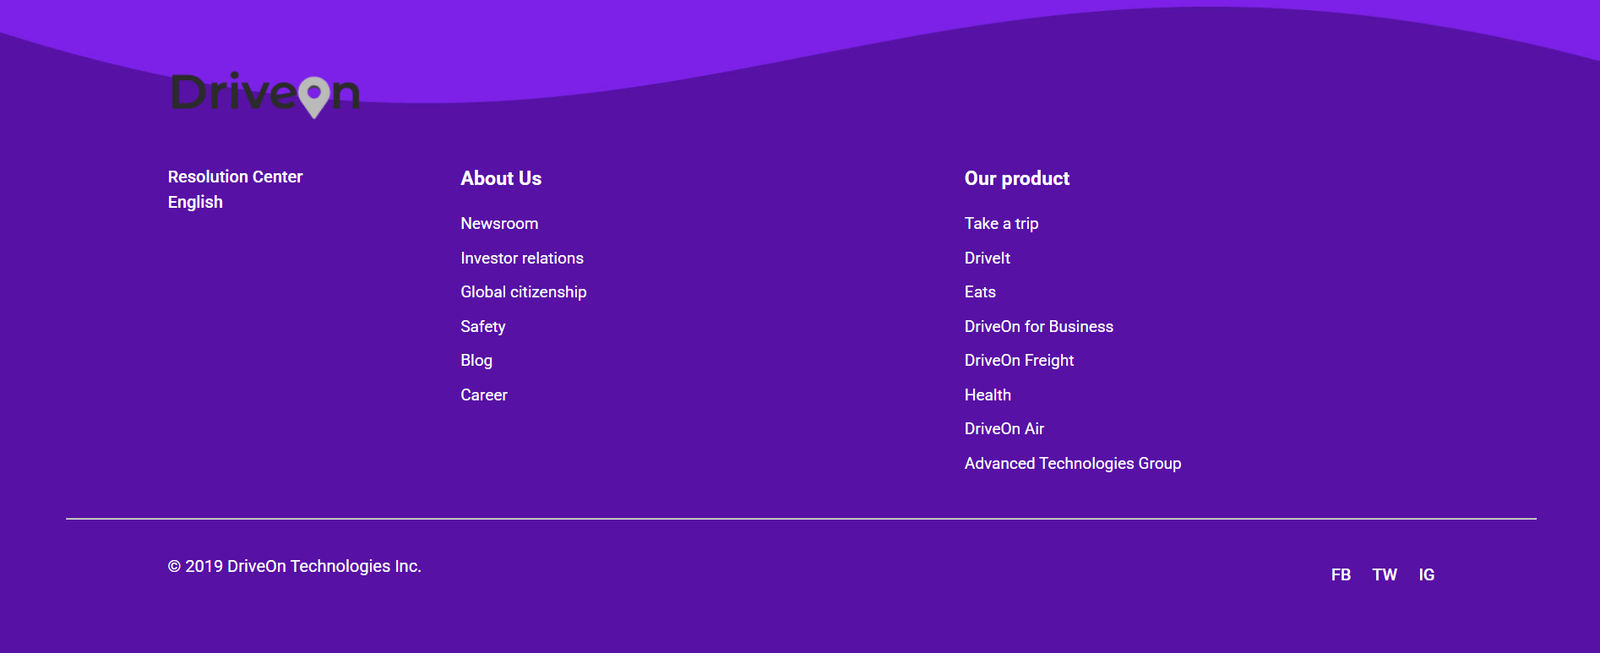The width and height of the screenshot is (1600, 653).
Task: Select Take a trip
Action: click(1001, 224)
